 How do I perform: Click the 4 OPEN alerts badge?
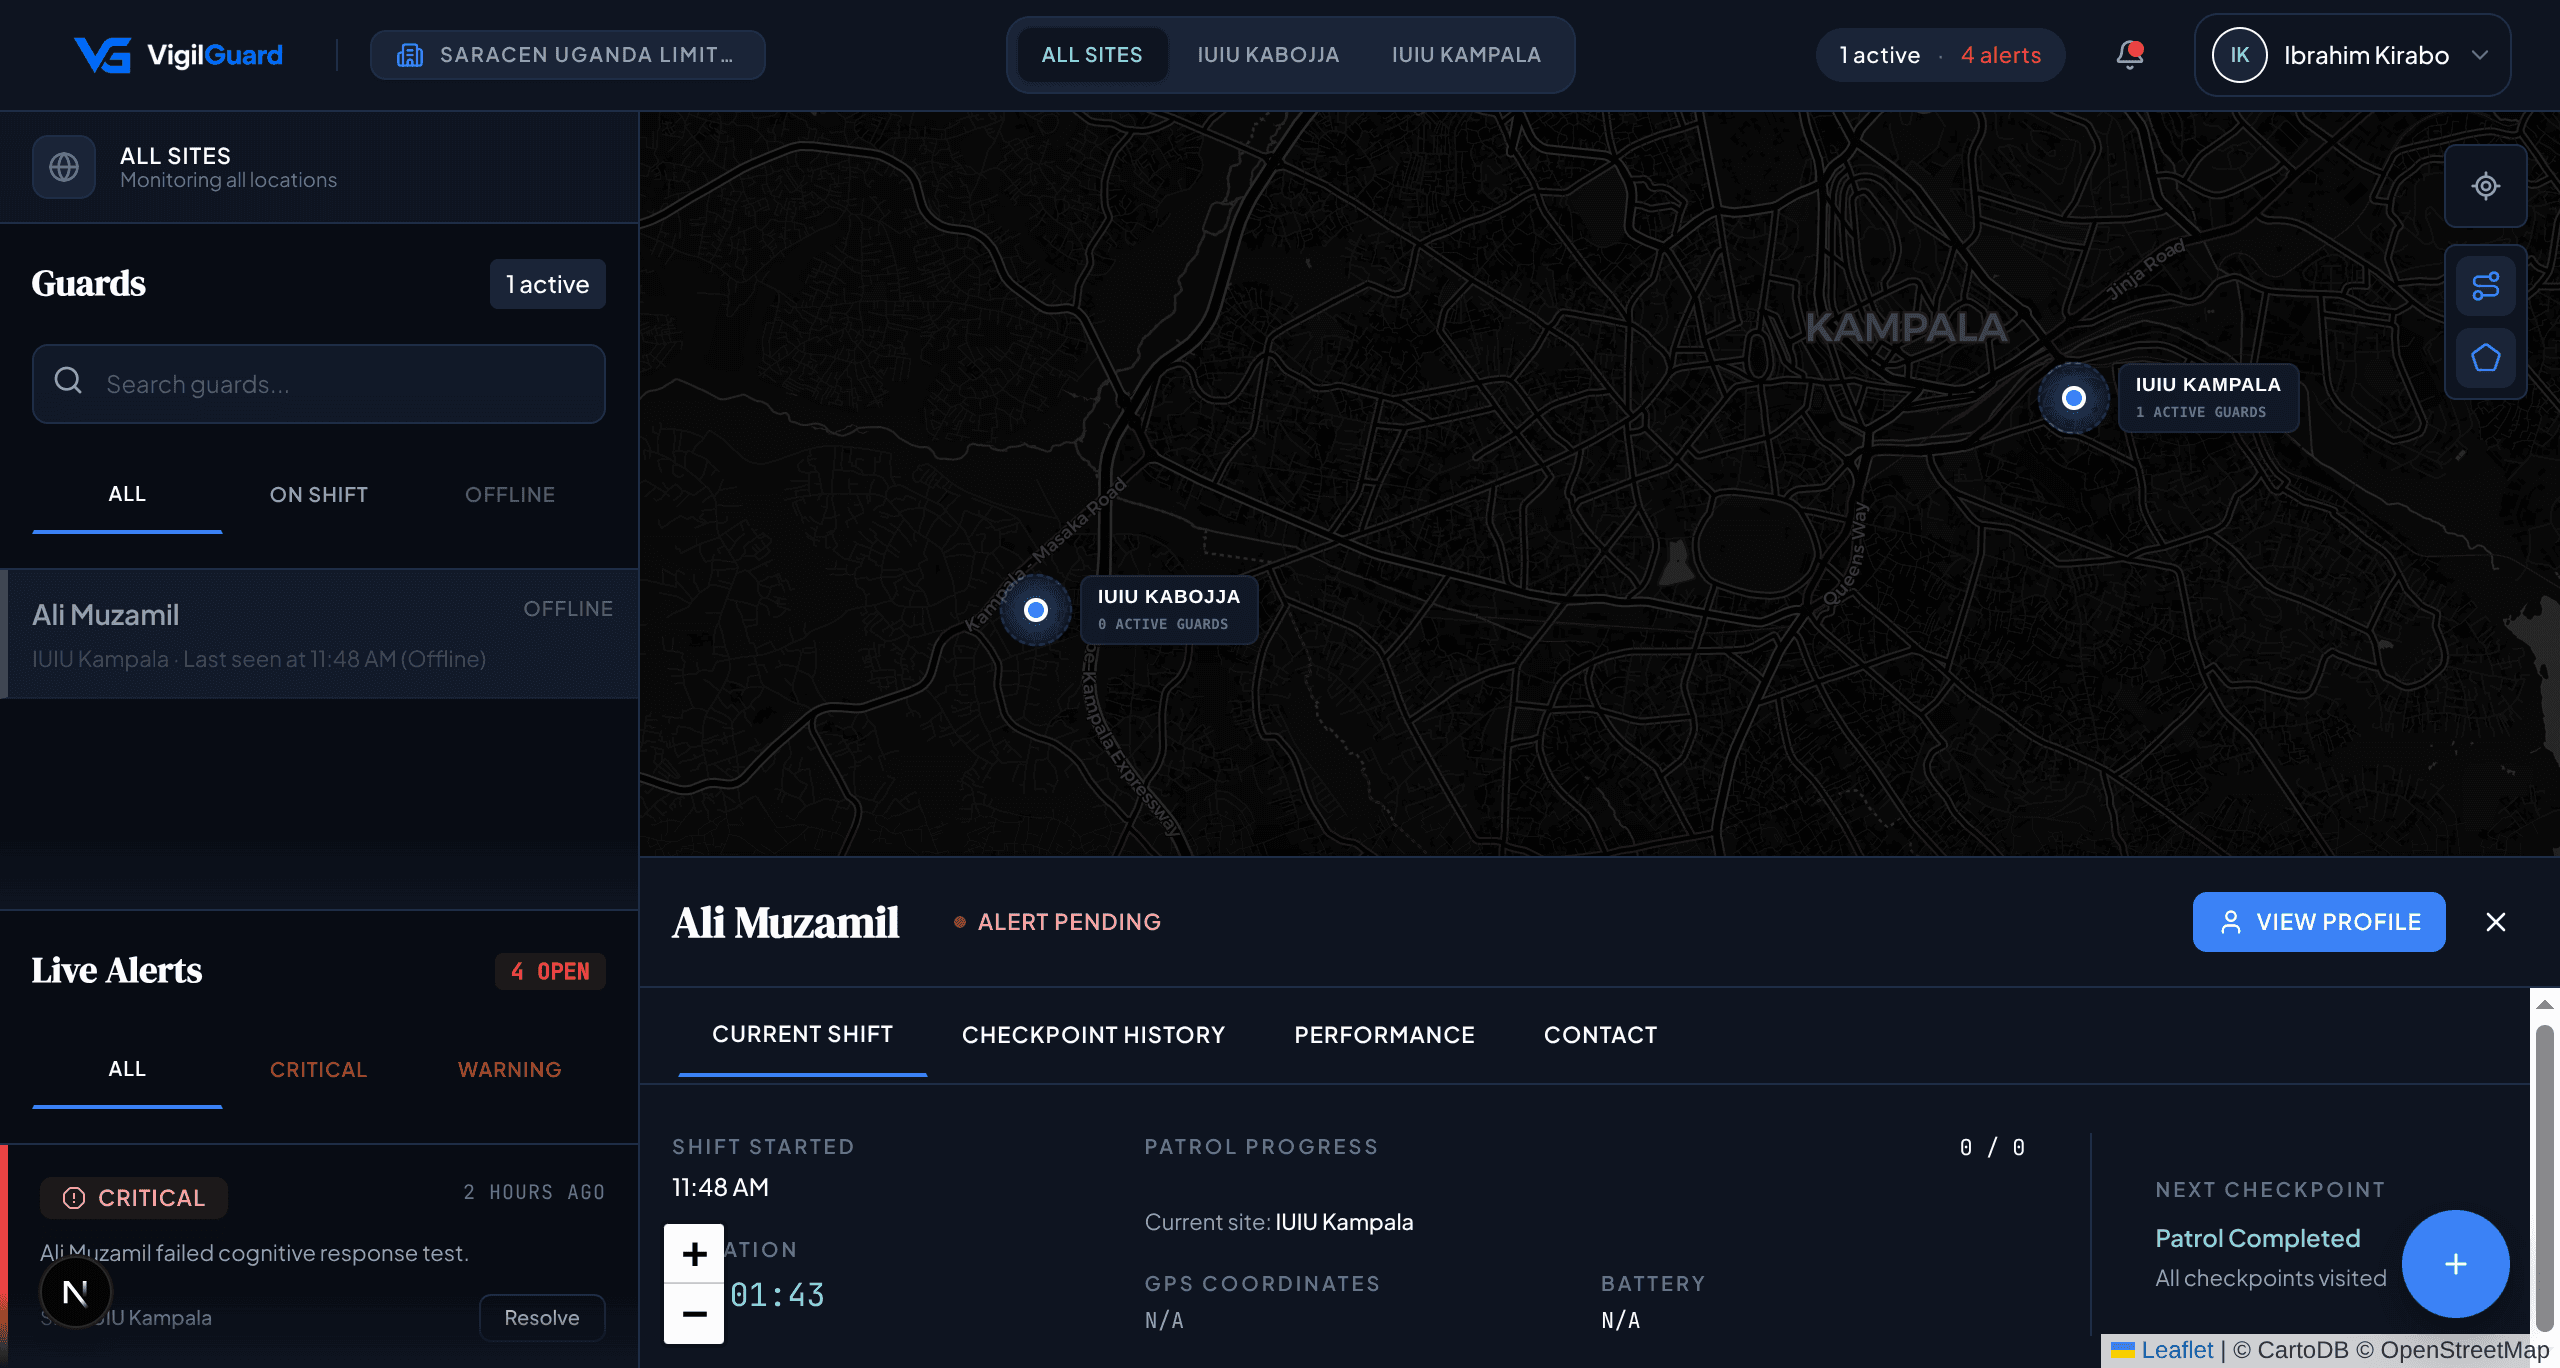[550, 971]
